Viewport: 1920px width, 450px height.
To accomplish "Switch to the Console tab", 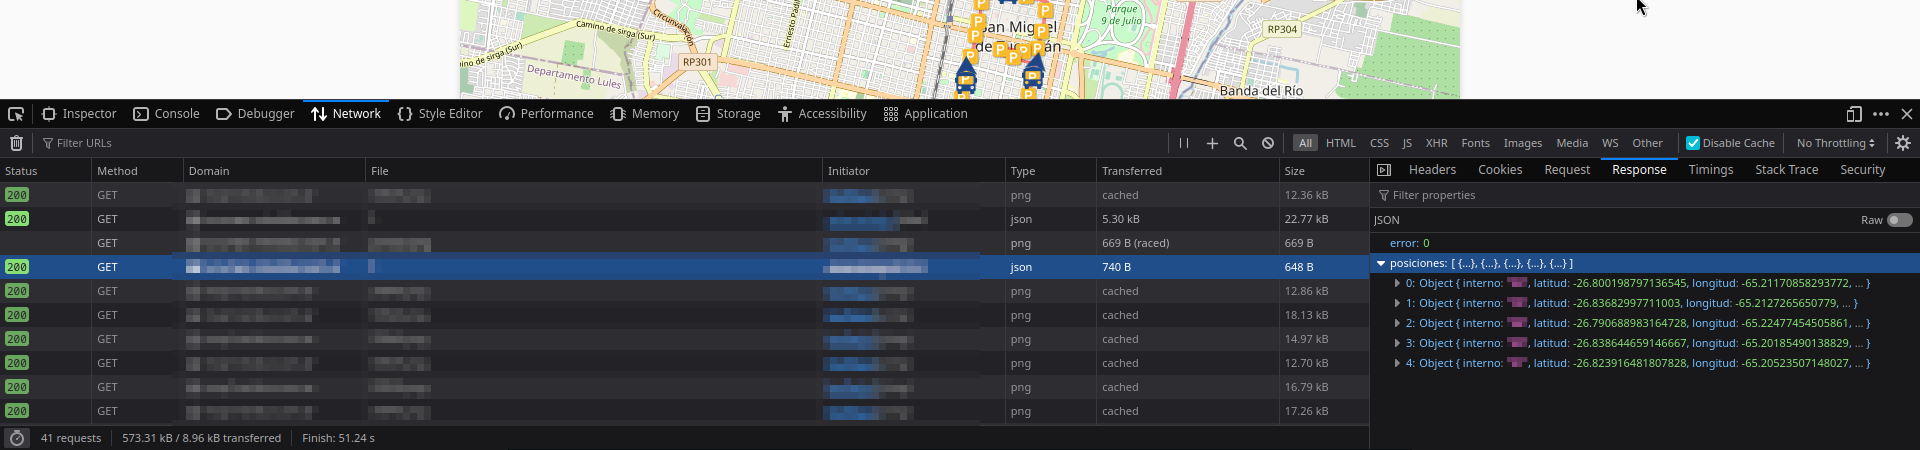I will tap(167, 114).
